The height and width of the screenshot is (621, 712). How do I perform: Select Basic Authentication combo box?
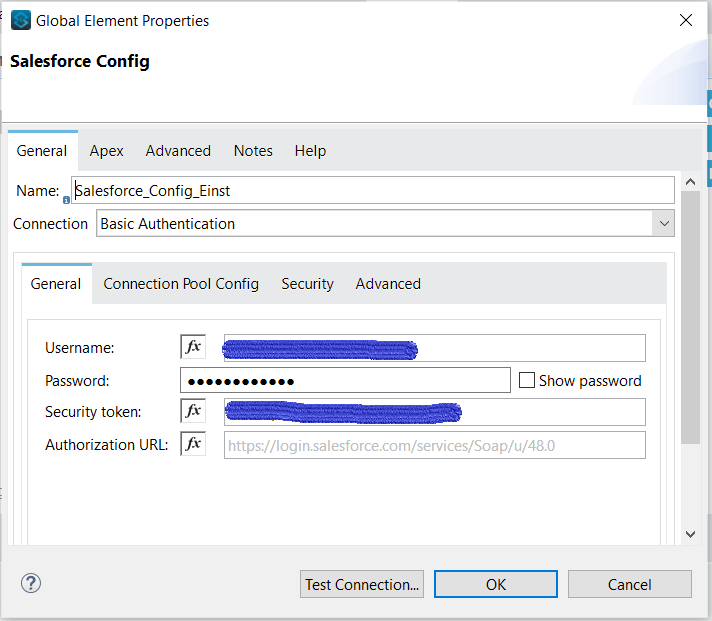click(x=385, y=223)
